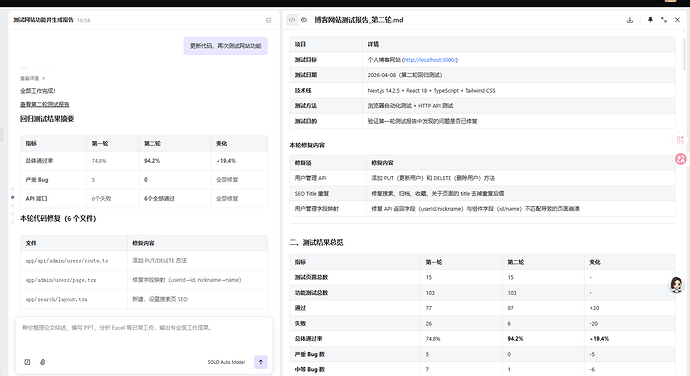Open the 查看第二轮测试报告 link
This screenshot has height=376, width=690.
44,104
